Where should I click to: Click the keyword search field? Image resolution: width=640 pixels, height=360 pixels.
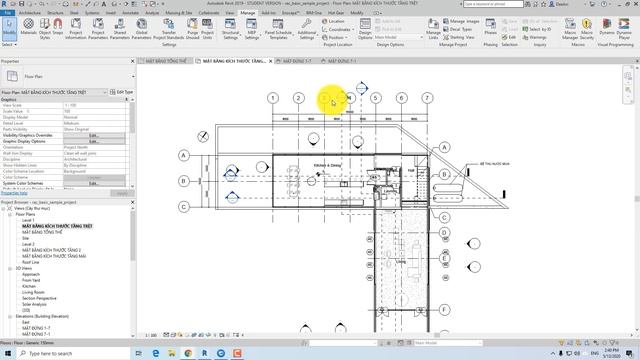[x=493, y=4]
